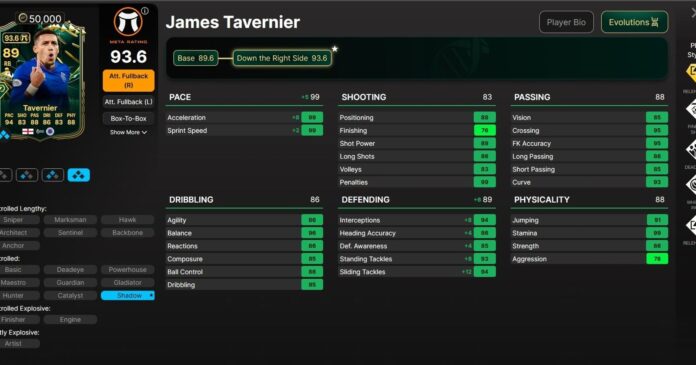Click the info icon beside Meta Rating logo

(x=145, y=11)
